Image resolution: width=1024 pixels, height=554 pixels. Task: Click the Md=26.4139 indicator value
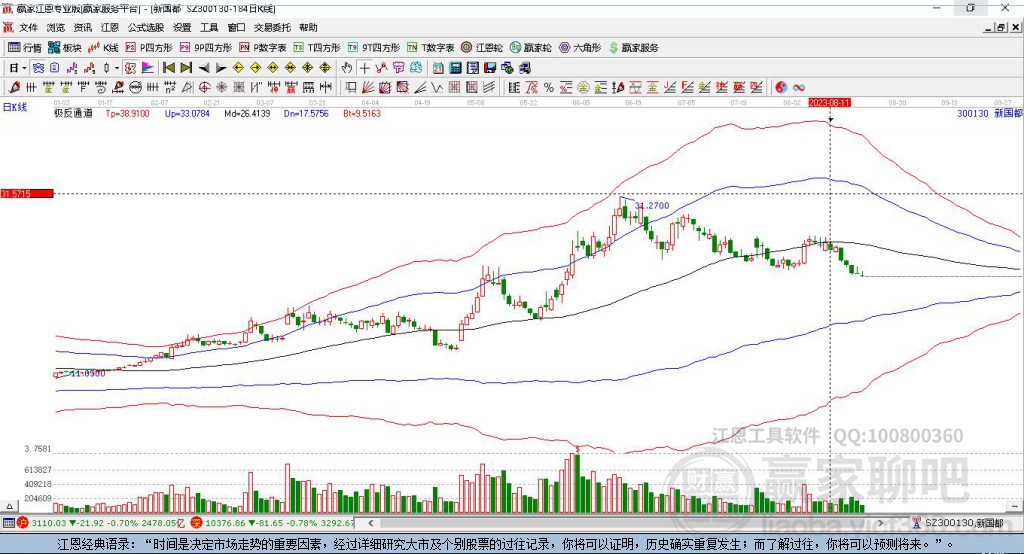point(247,114)
